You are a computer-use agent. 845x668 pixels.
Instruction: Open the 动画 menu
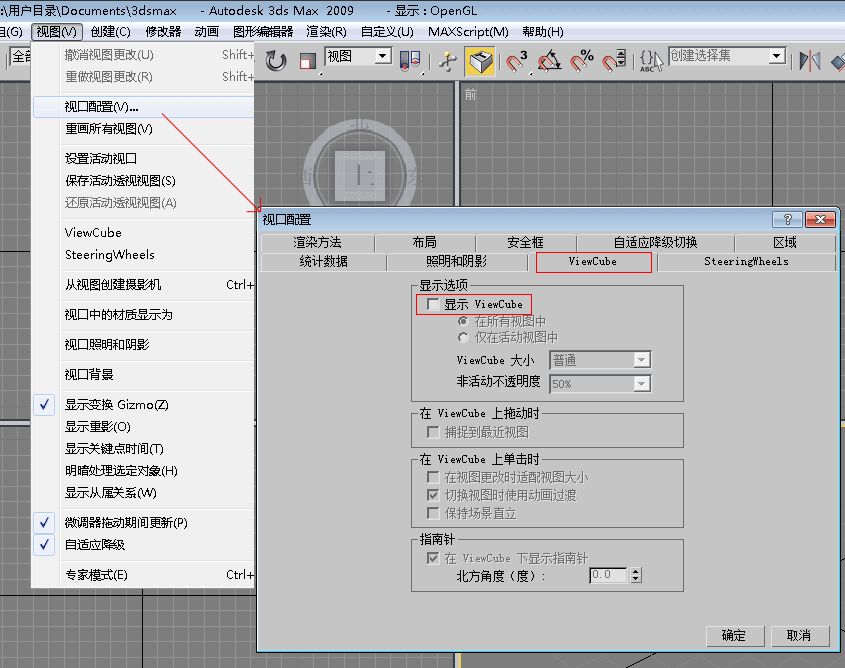tap(206, 32)
